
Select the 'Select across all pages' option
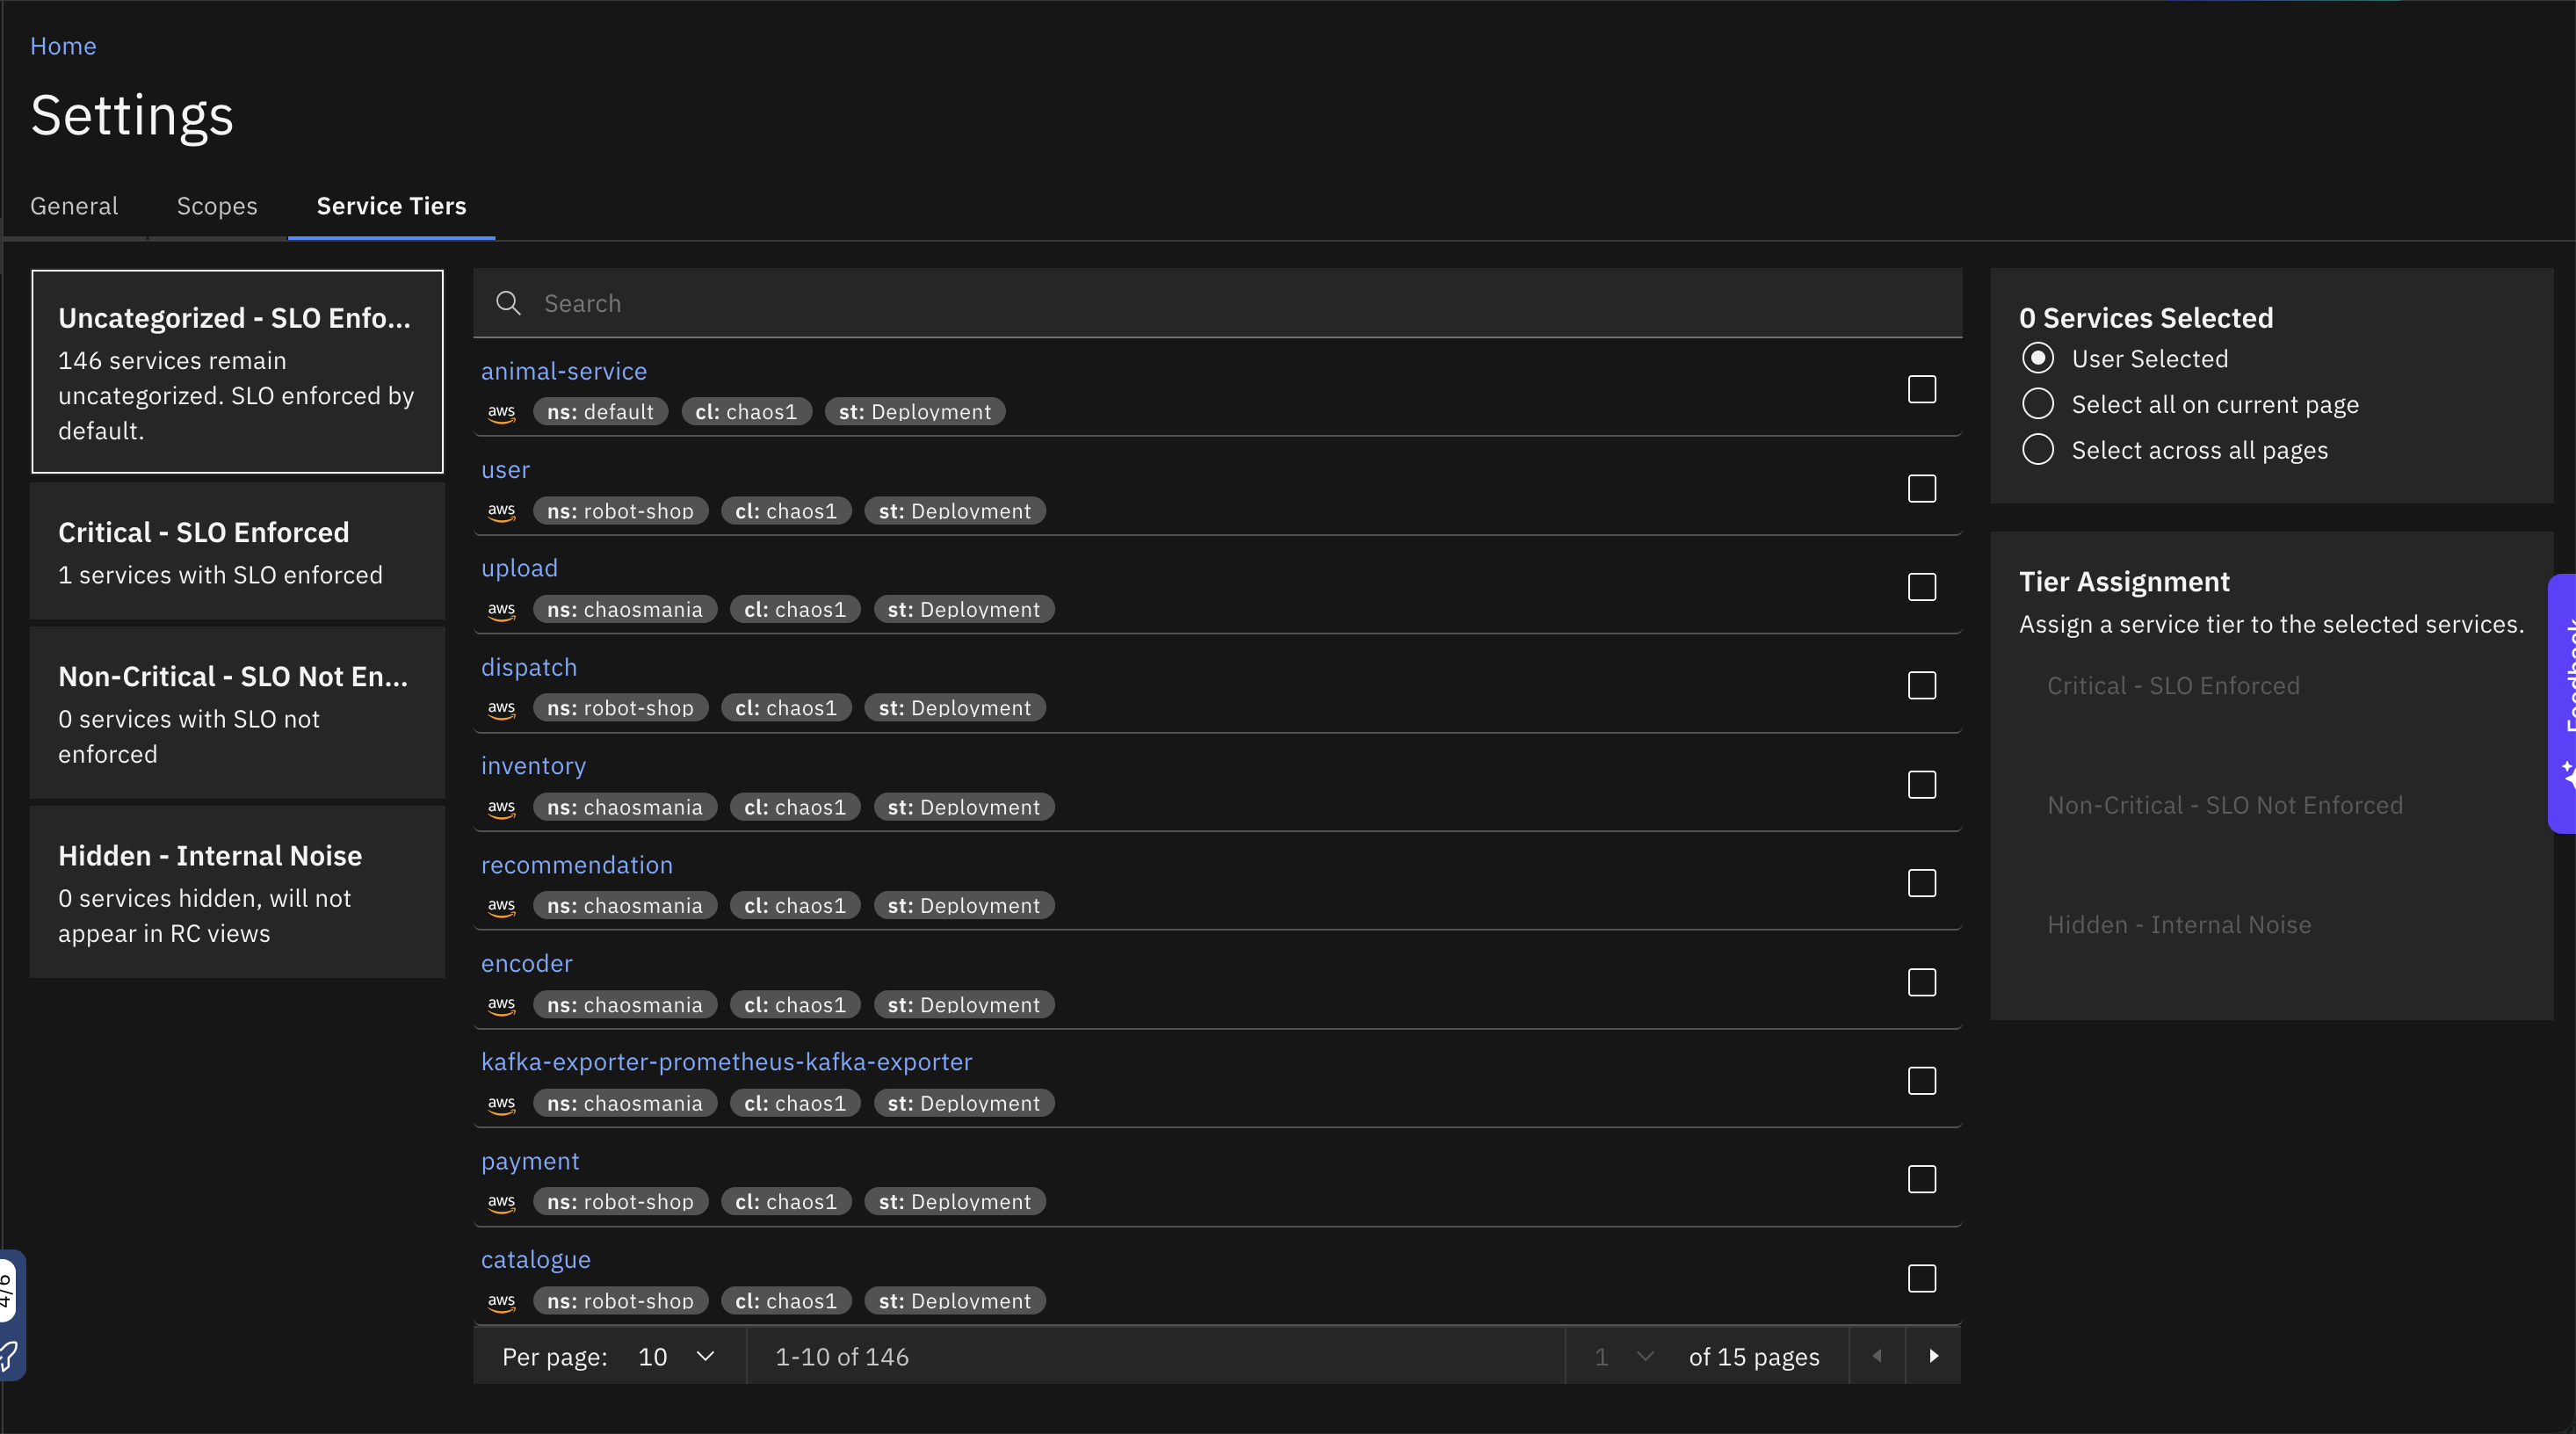pos(2039,449)
